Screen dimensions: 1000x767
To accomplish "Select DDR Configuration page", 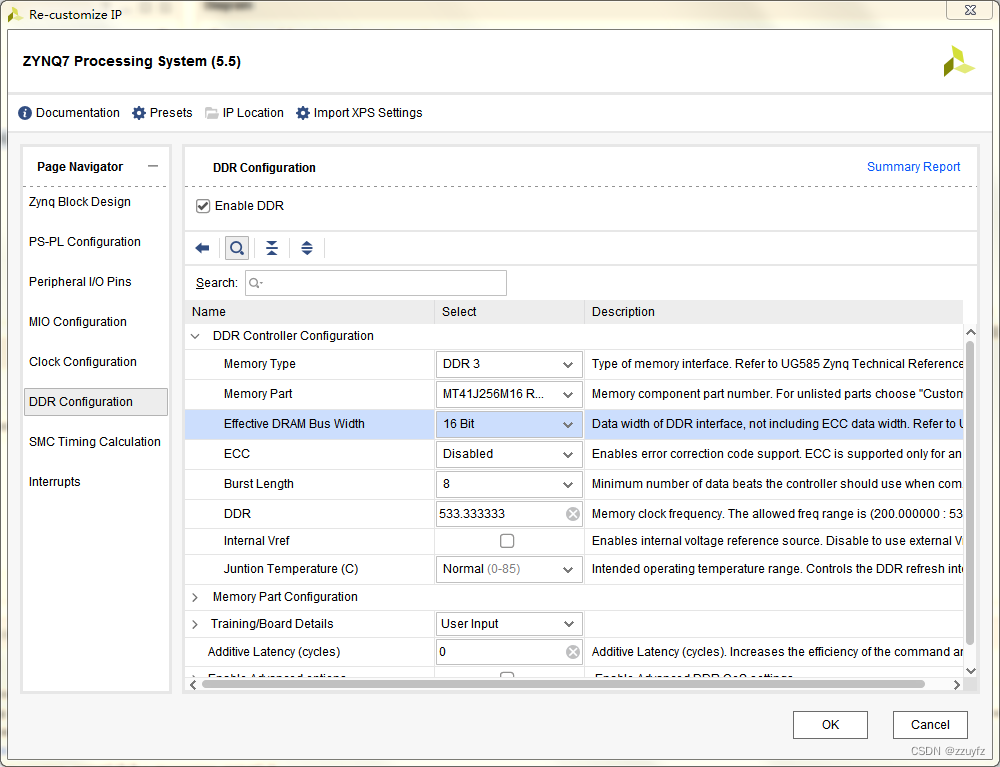I will click(96, 402).
